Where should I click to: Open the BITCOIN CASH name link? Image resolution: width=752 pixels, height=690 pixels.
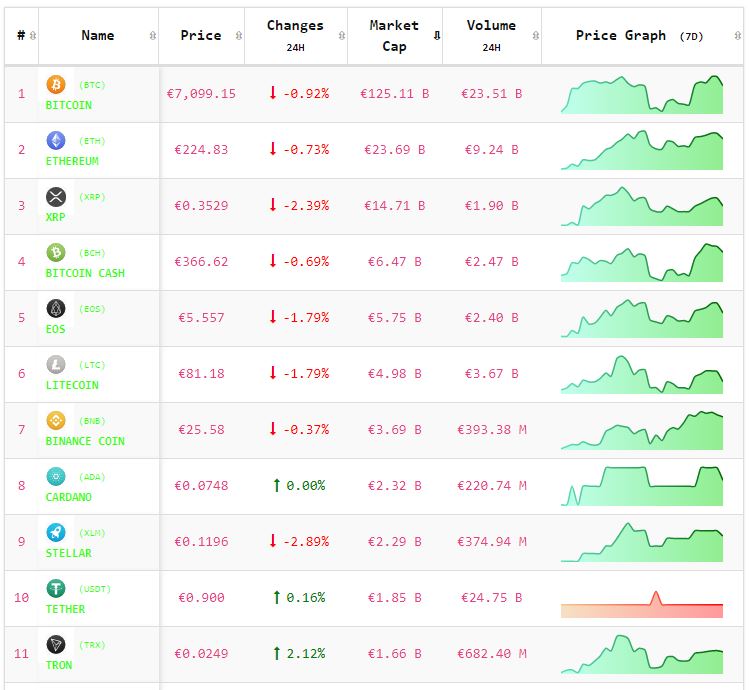click(x=85, y=273)
